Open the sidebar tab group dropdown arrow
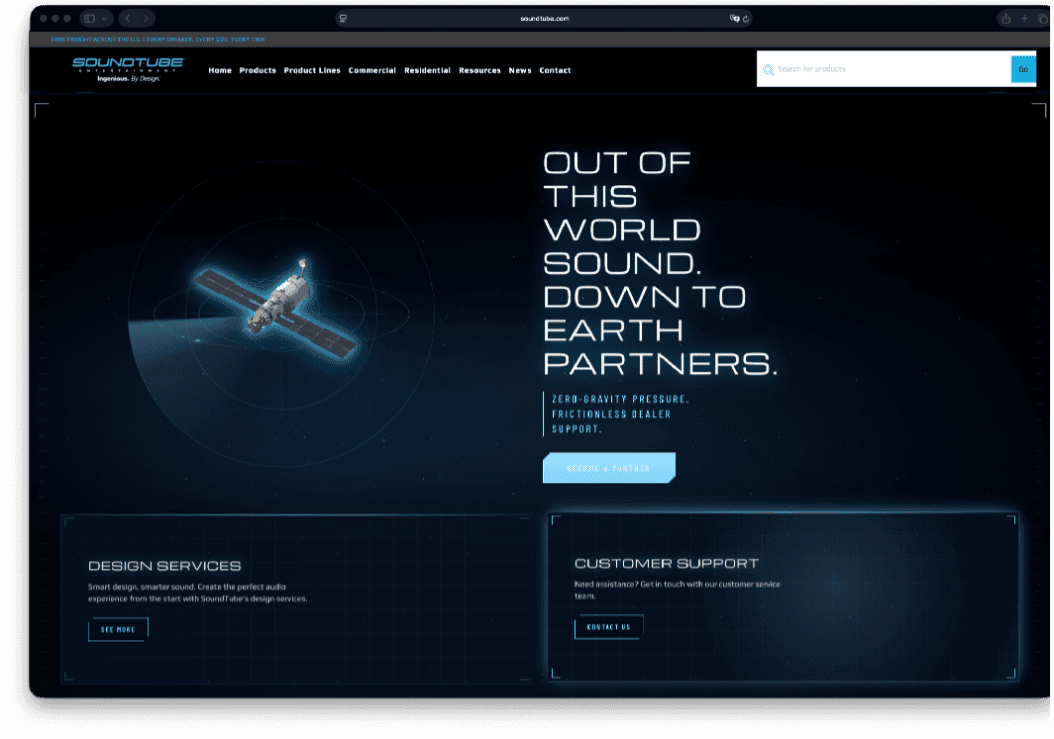 (x=105, y=18)
